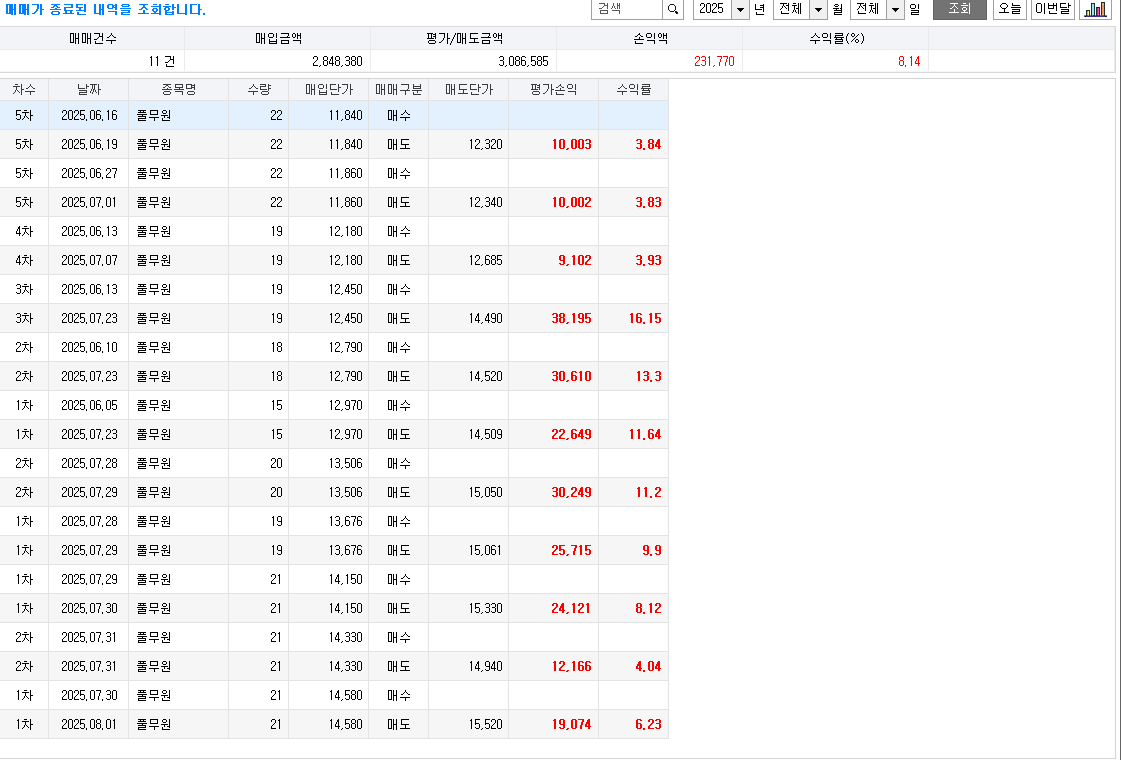Click the 2,848,380 purchase amount value

[337, 61]
